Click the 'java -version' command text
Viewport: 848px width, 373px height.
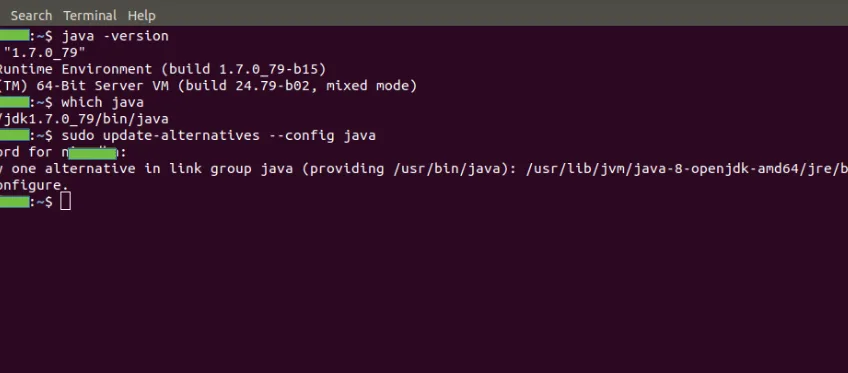coord(115,36)
